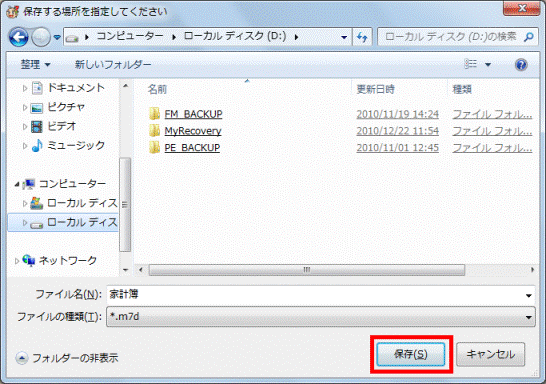Click the ネットワーク globe icon
The height and width of the screenshot is (384, 546).
coord(29,260)
